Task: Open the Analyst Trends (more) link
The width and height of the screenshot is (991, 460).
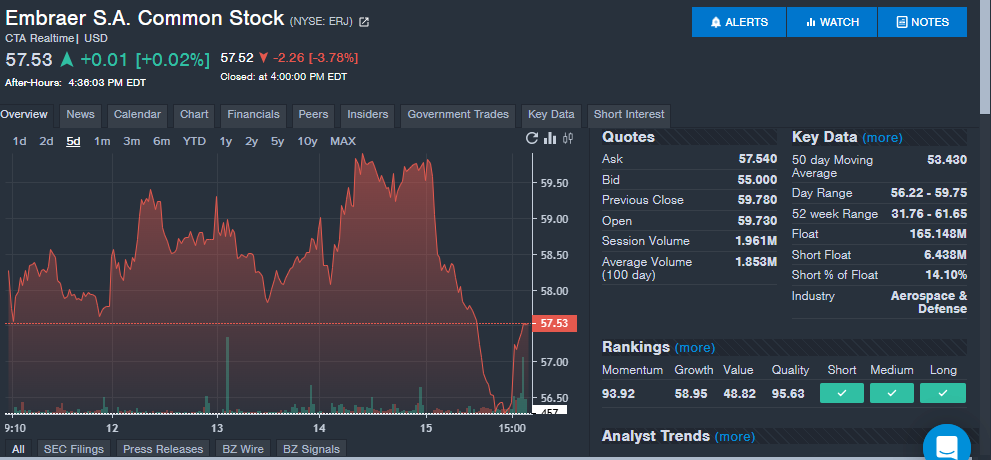Action: point(734,437)
